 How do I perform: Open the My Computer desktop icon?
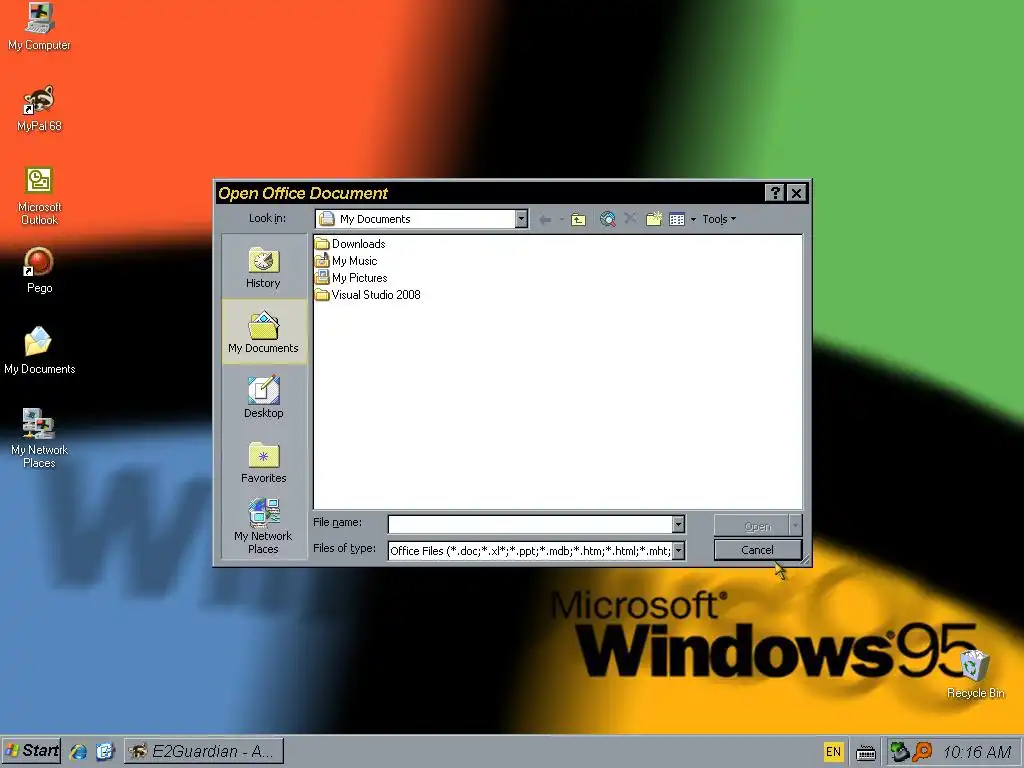[x=39, y=26]
